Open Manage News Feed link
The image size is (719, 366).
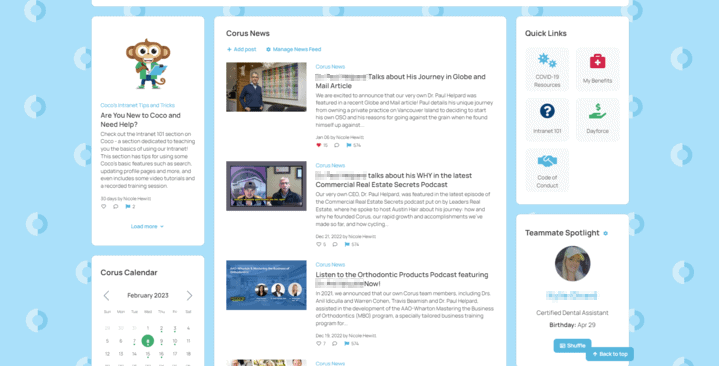point(294,49)
